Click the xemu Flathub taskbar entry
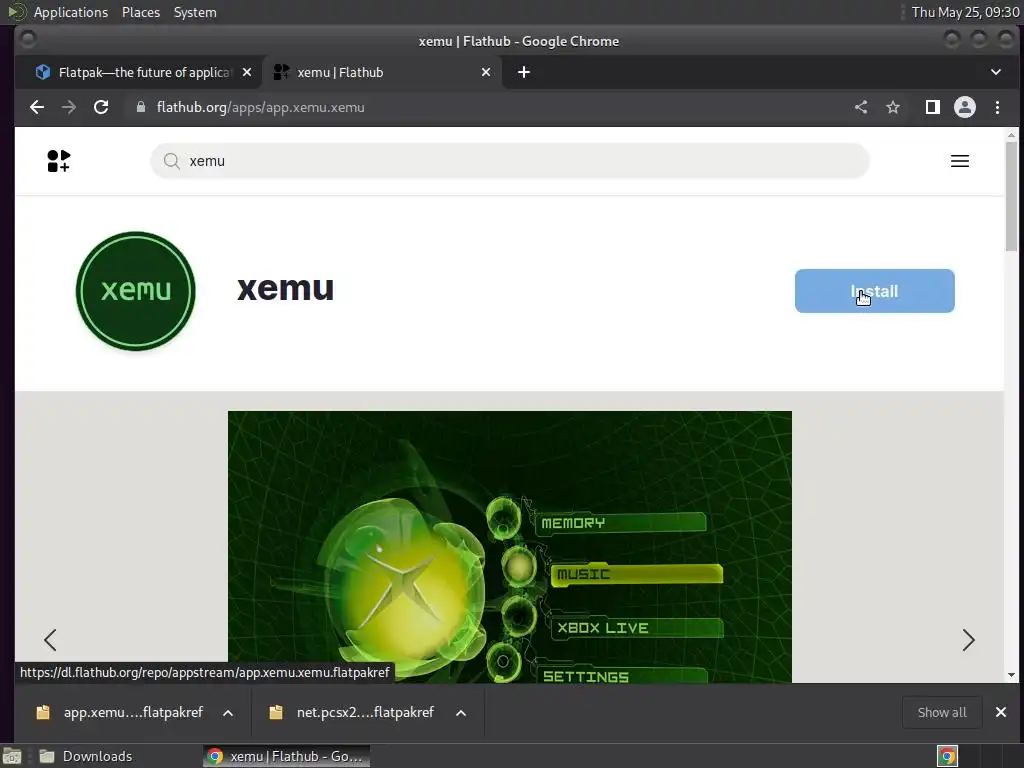Viewport: 1024px width, 768px height. click(287, 756)
